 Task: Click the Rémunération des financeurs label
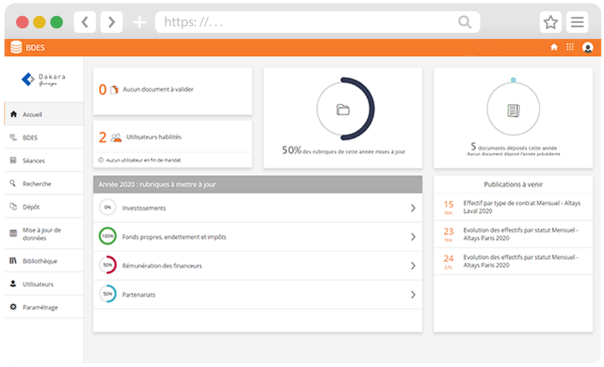[x=162, y=266]
